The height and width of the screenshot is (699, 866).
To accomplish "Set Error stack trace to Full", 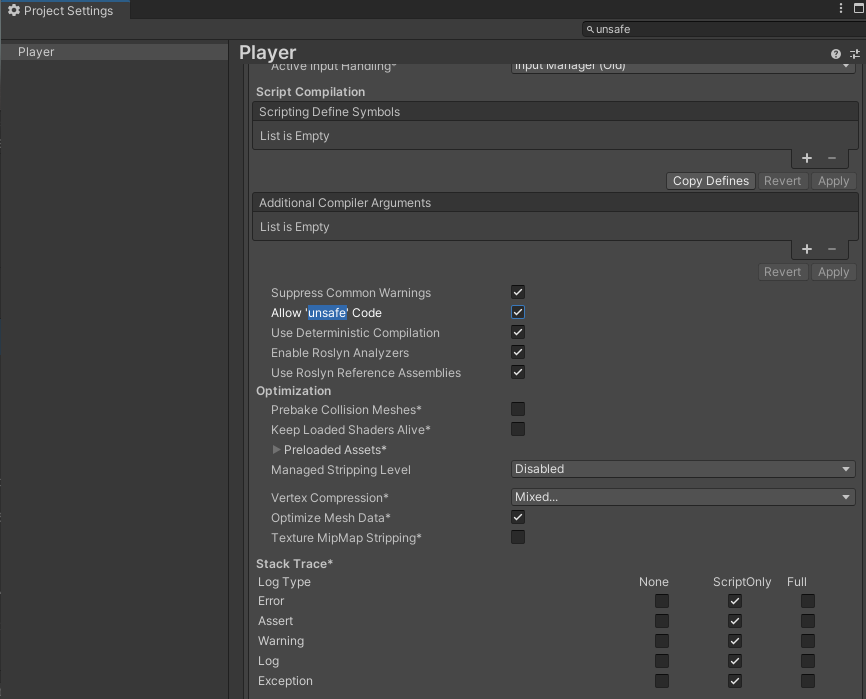I will click(808, 601).
